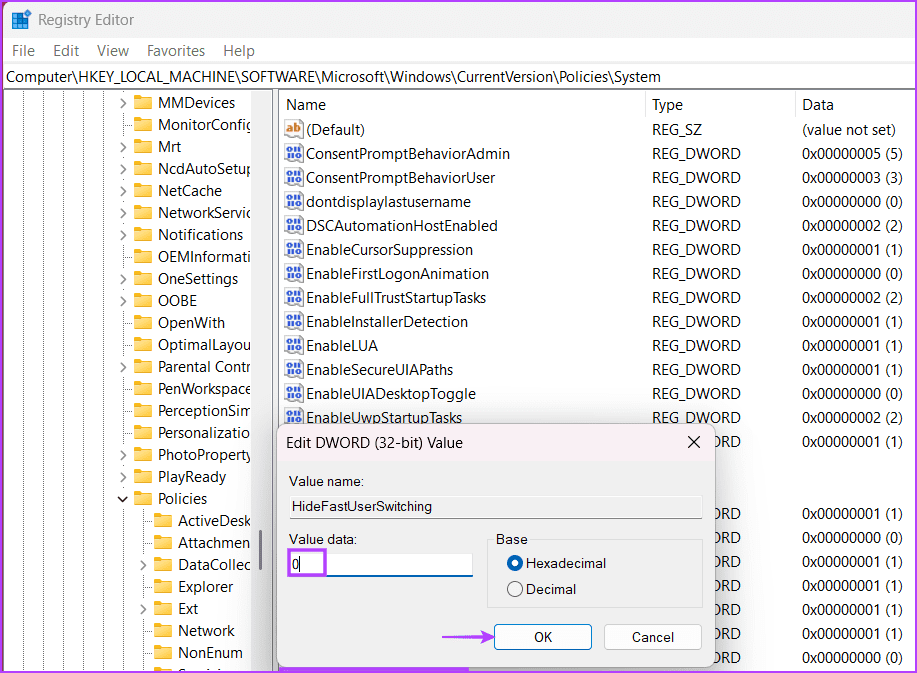
Task: Open the Favorites menu
Action: 175,50
